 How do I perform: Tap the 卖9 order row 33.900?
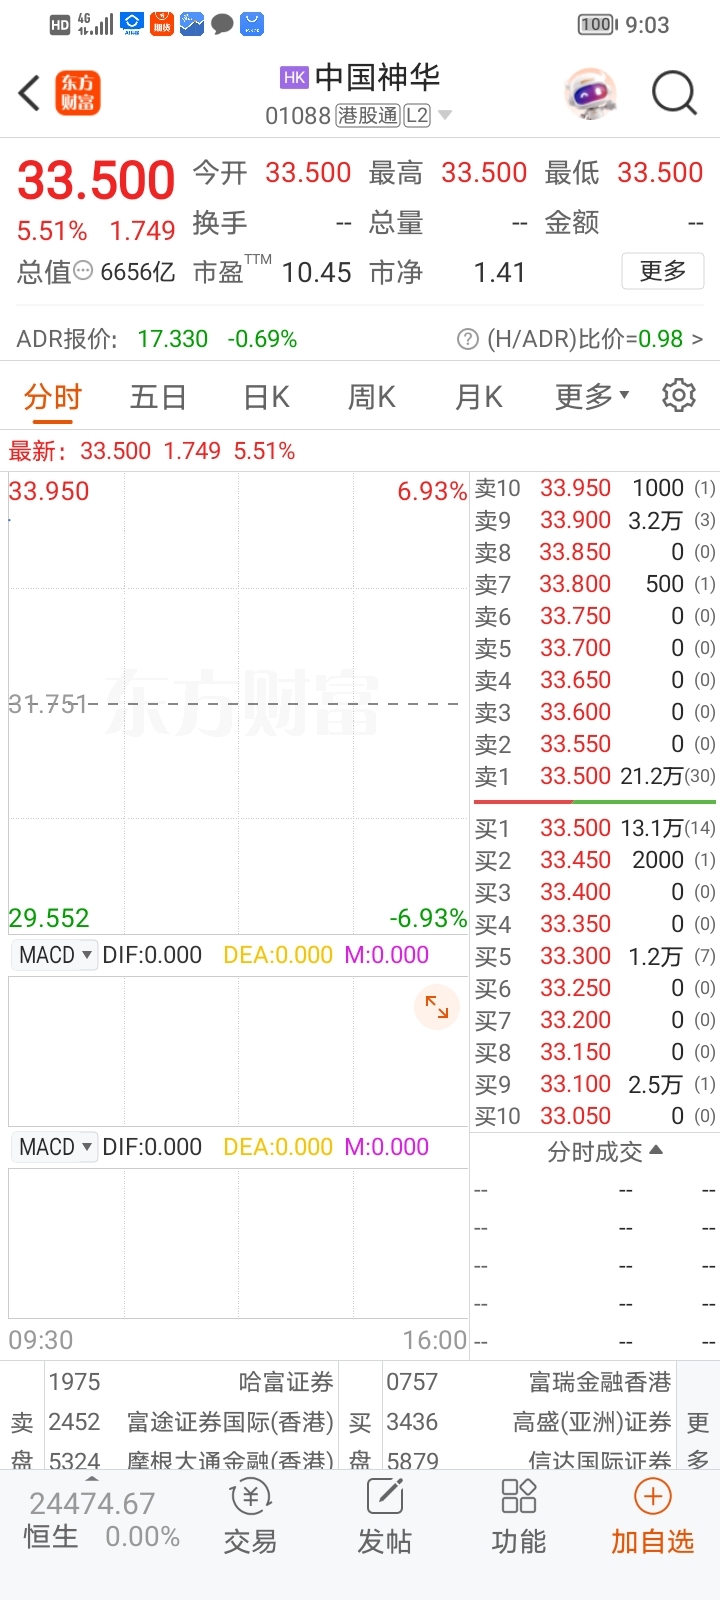point(595,520)
